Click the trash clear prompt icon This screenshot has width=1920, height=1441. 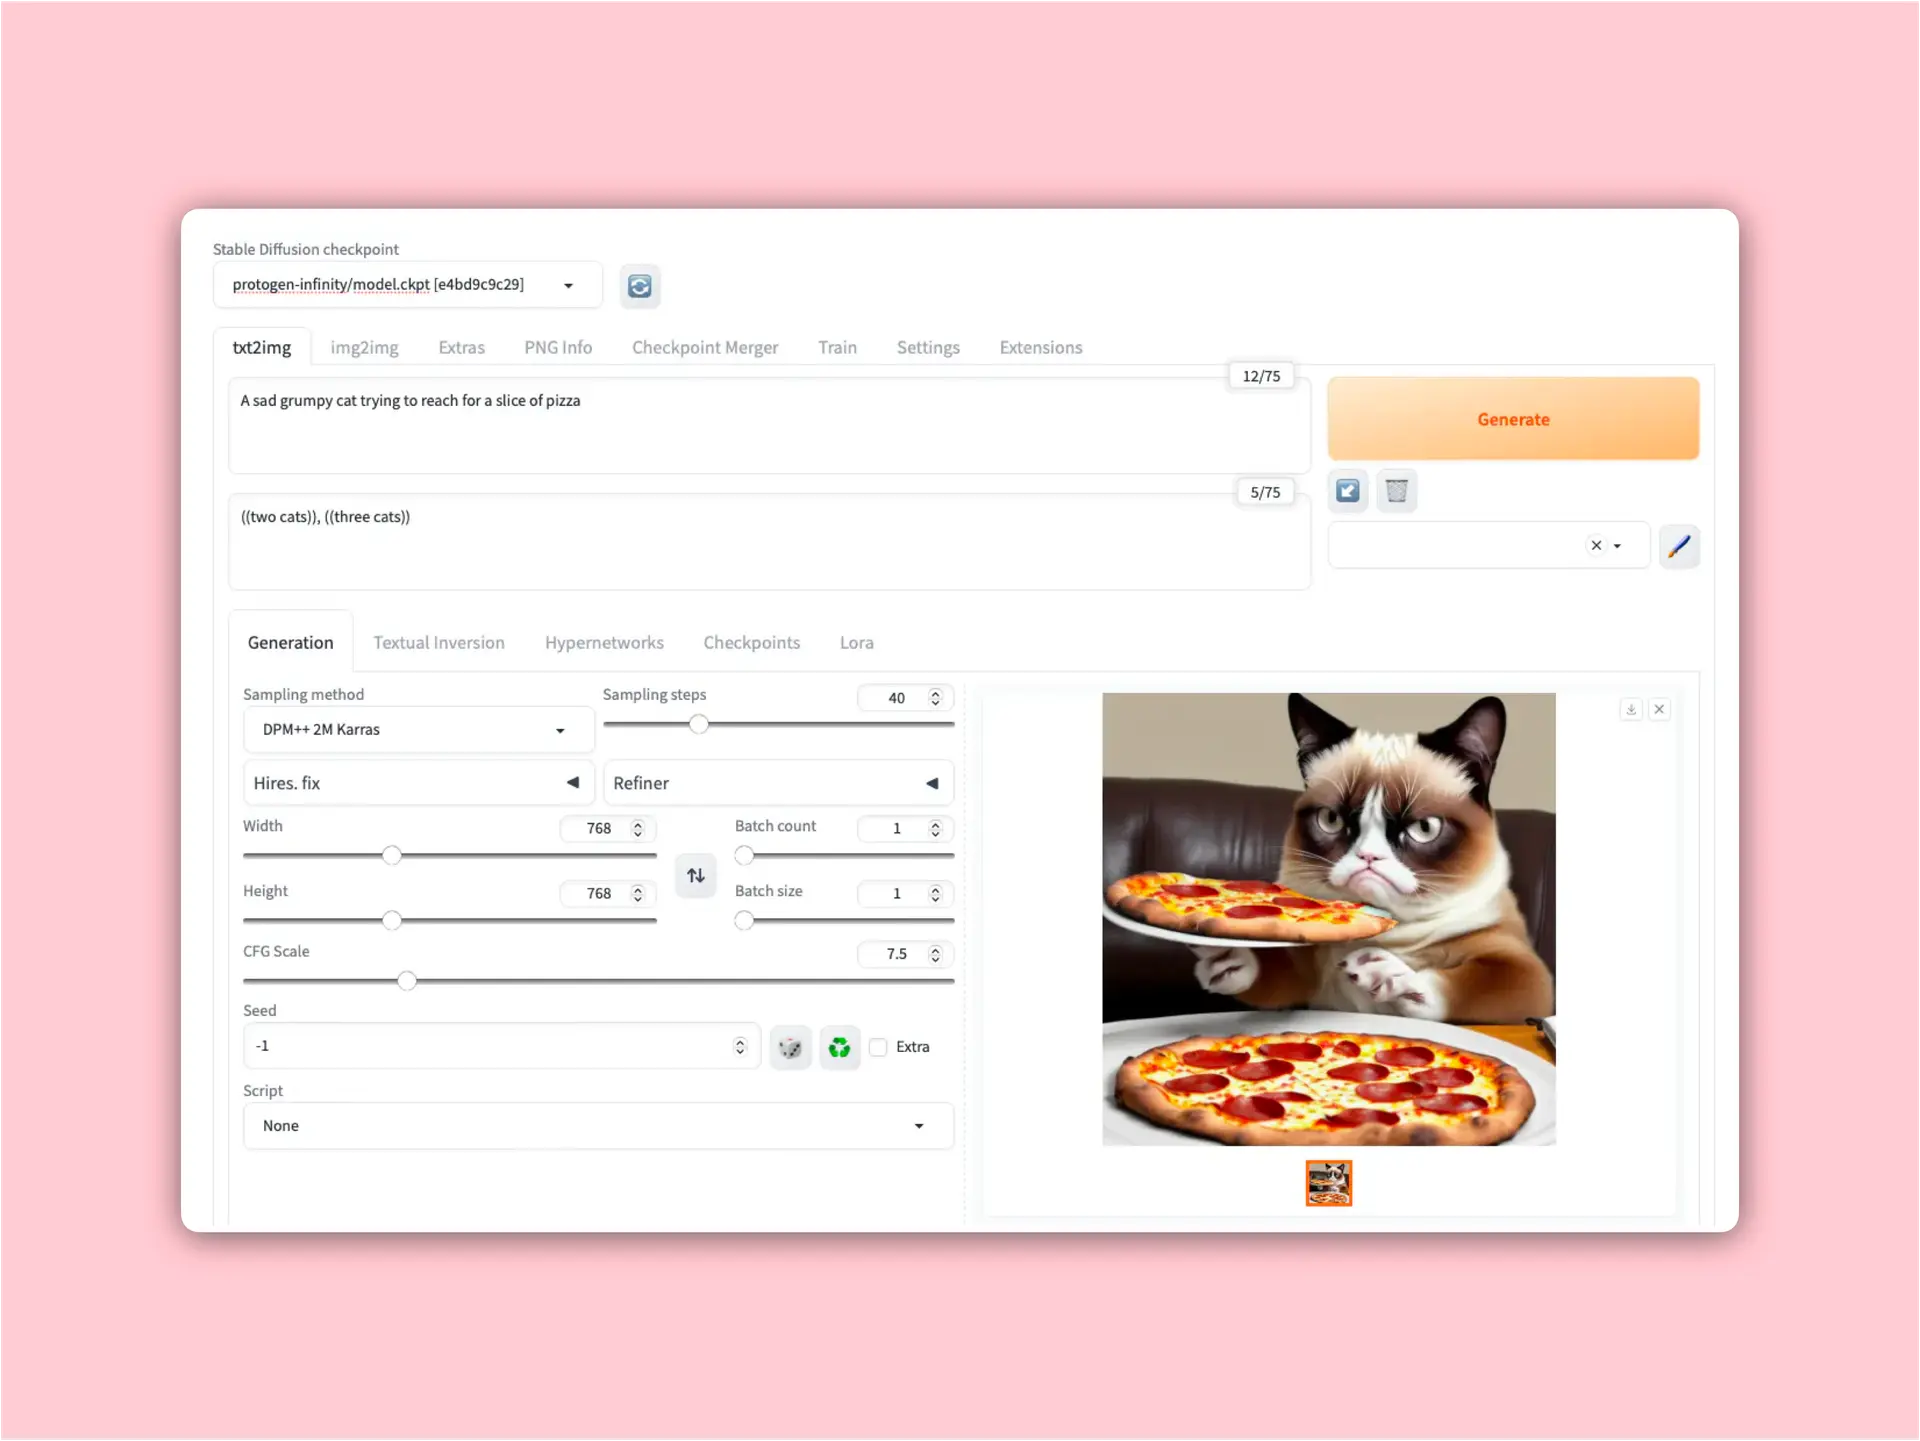click(1396, 491)
